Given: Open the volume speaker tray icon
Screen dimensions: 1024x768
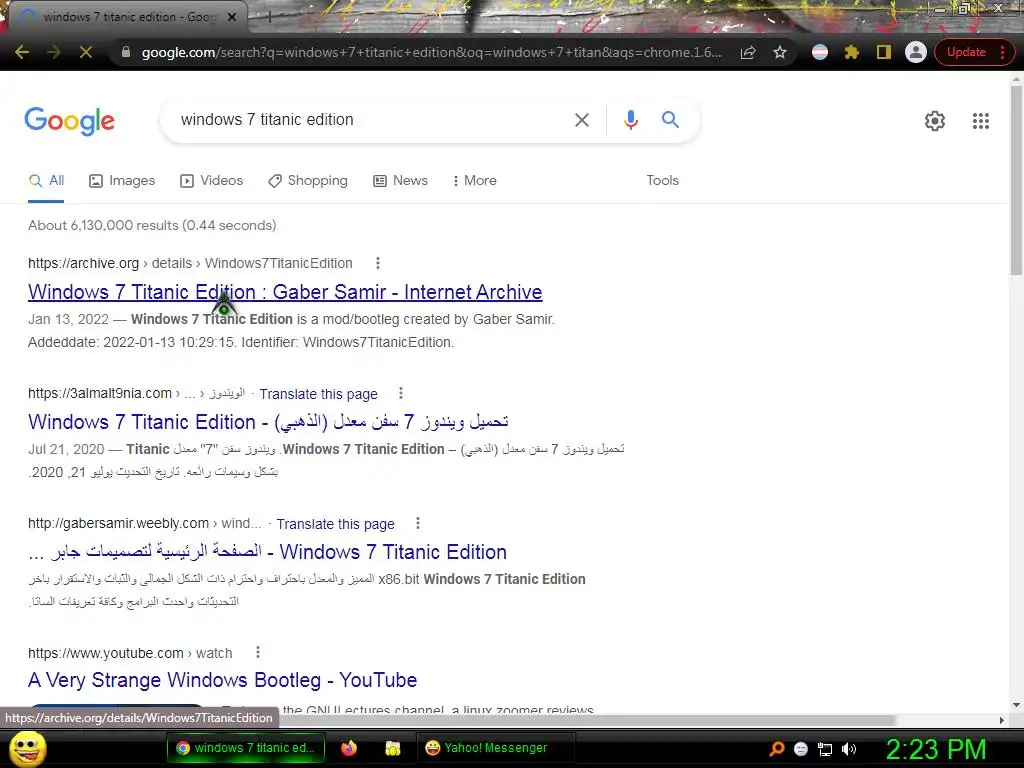Looking at the screenshot, I should point(848,749).
